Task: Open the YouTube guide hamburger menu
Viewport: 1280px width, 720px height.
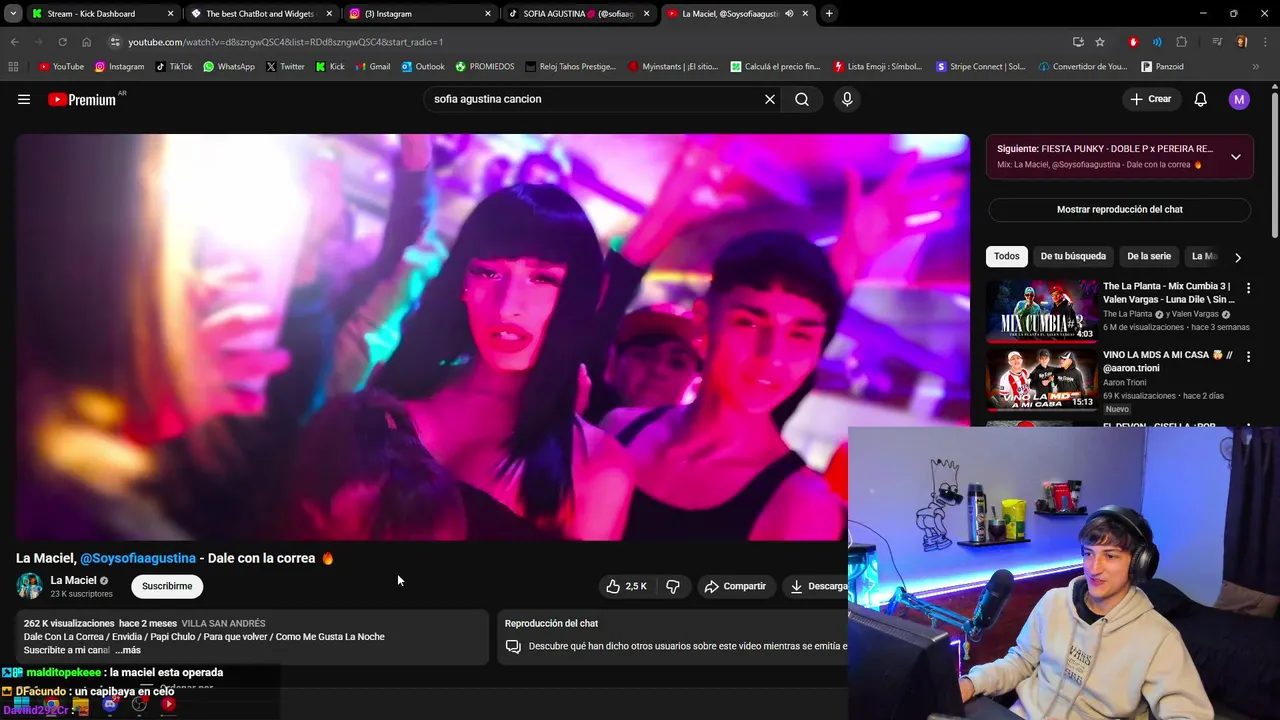Action: point(24,99)
